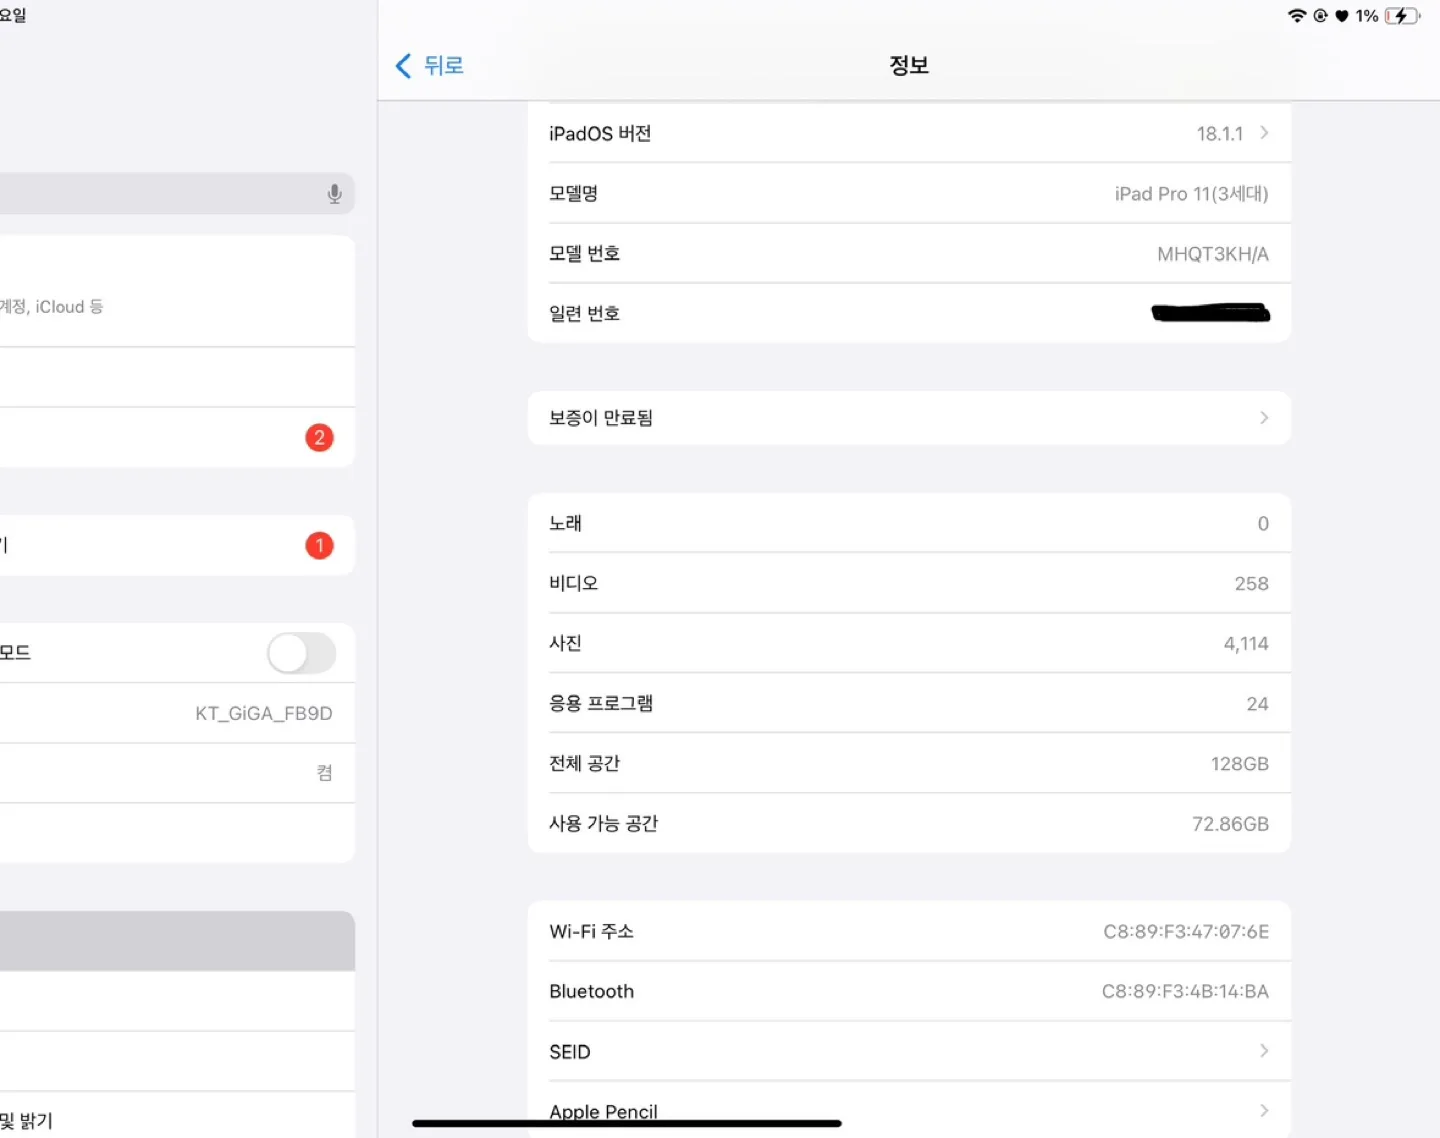The image size is (1440, 1138).
Task: Click the 사진 value 4,114
Action: 1246,644
